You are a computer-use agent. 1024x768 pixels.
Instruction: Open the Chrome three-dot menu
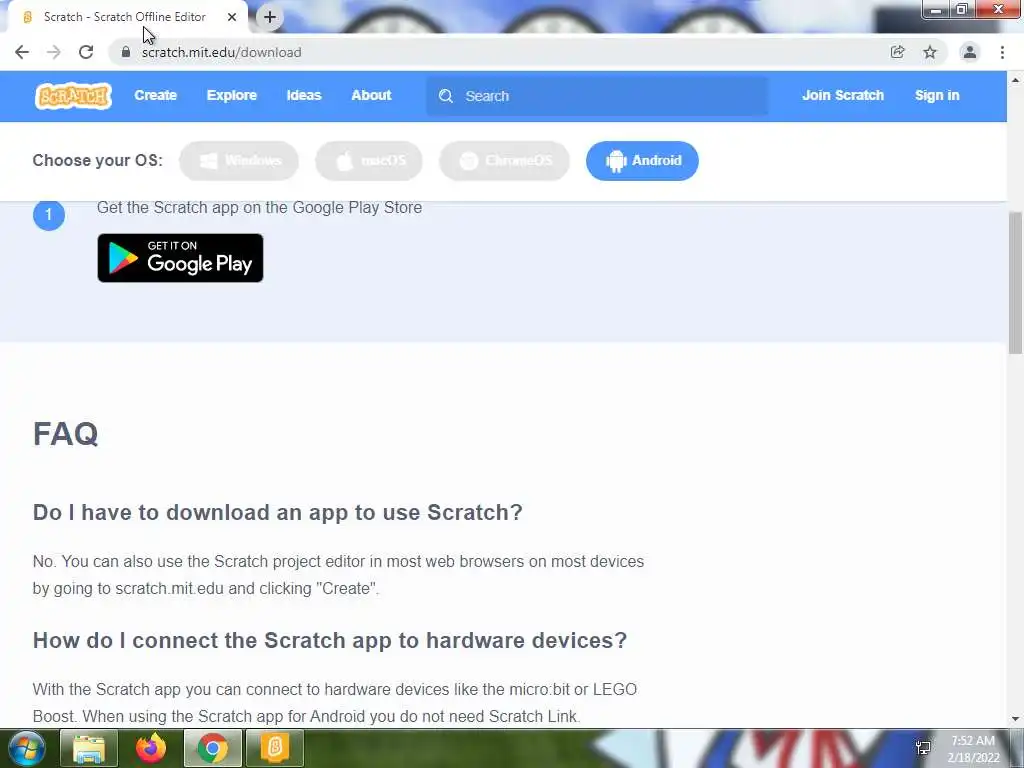[x=1002, y=52]
